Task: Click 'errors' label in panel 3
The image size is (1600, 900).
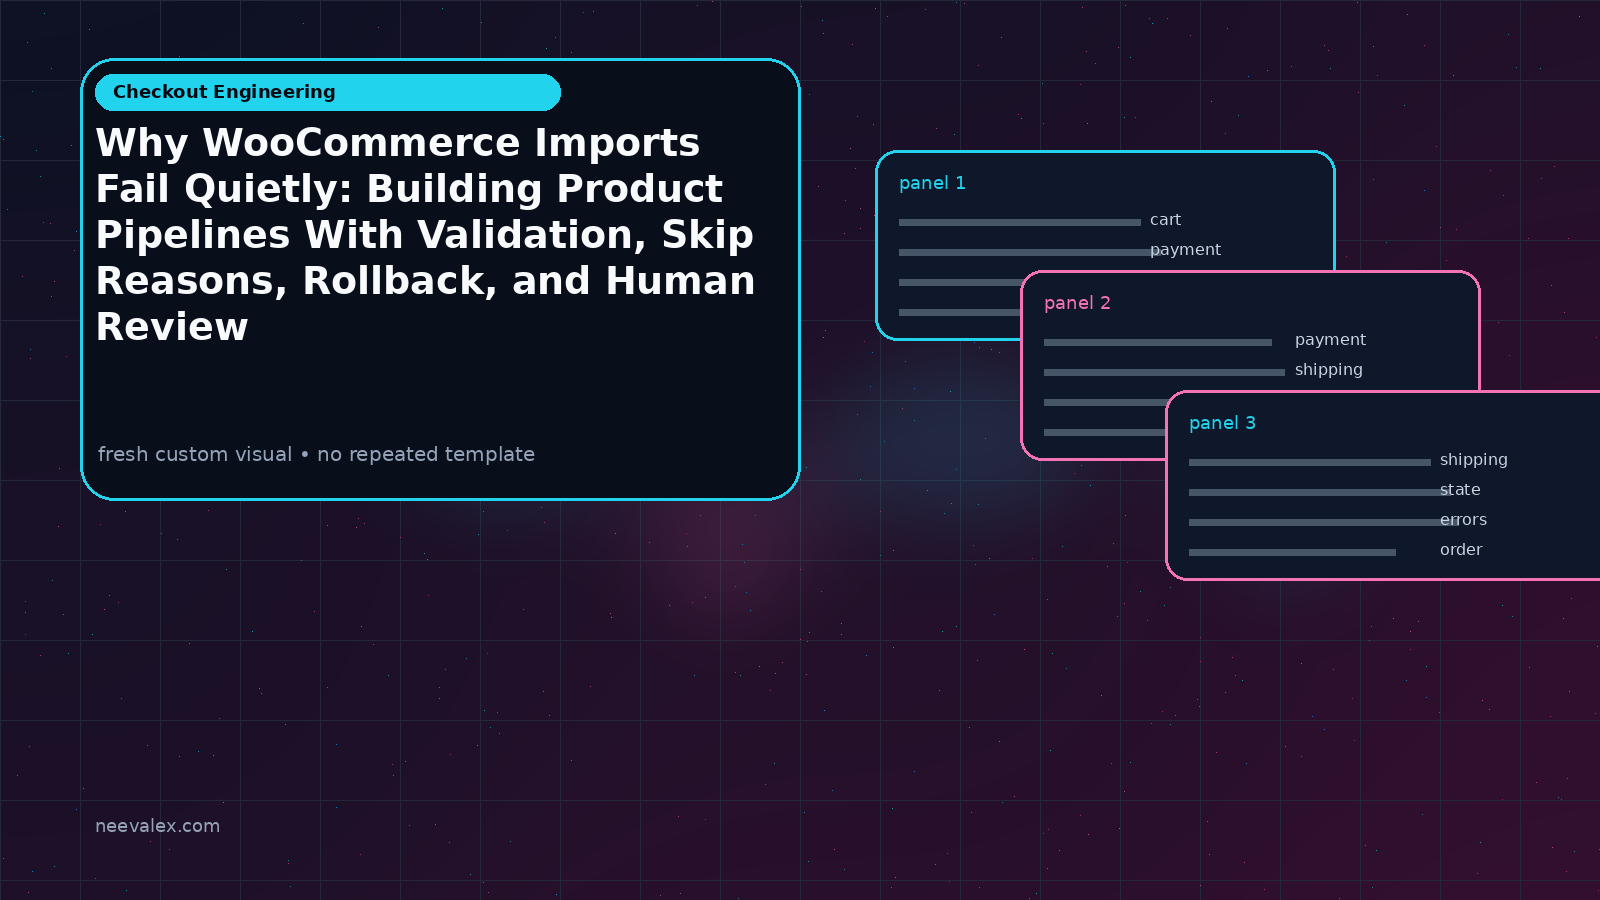Action: [1463, 520]
